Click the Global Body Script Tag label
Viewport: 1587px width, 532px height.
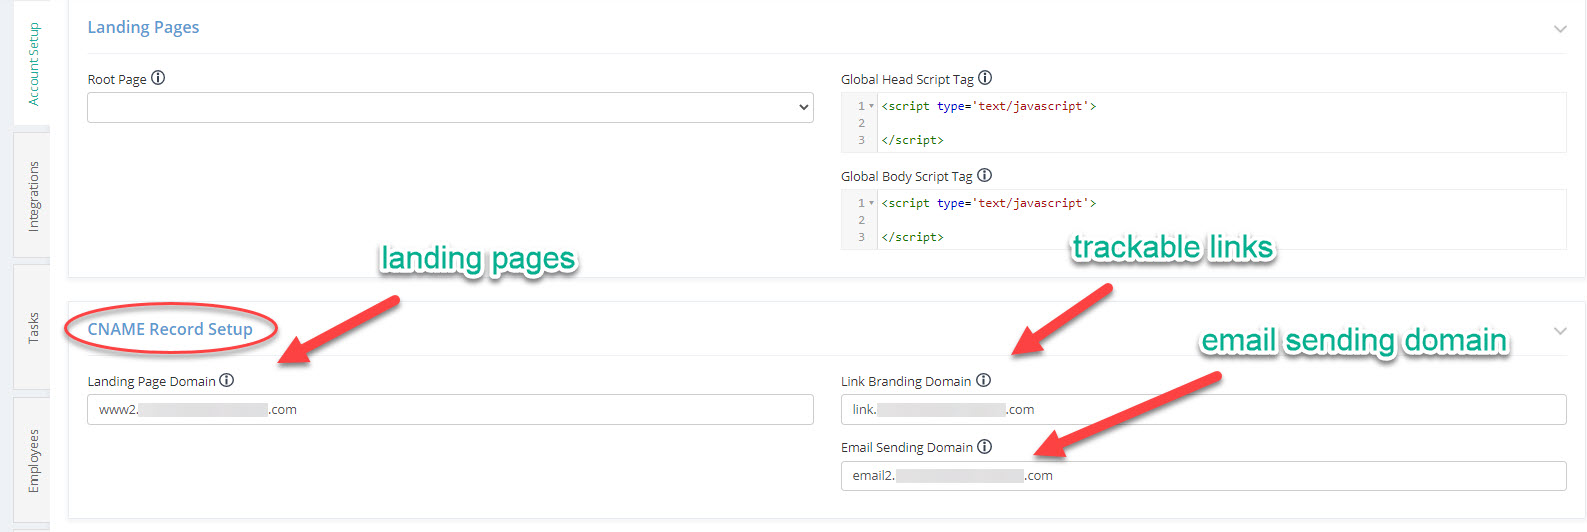(x=907, y=176)
